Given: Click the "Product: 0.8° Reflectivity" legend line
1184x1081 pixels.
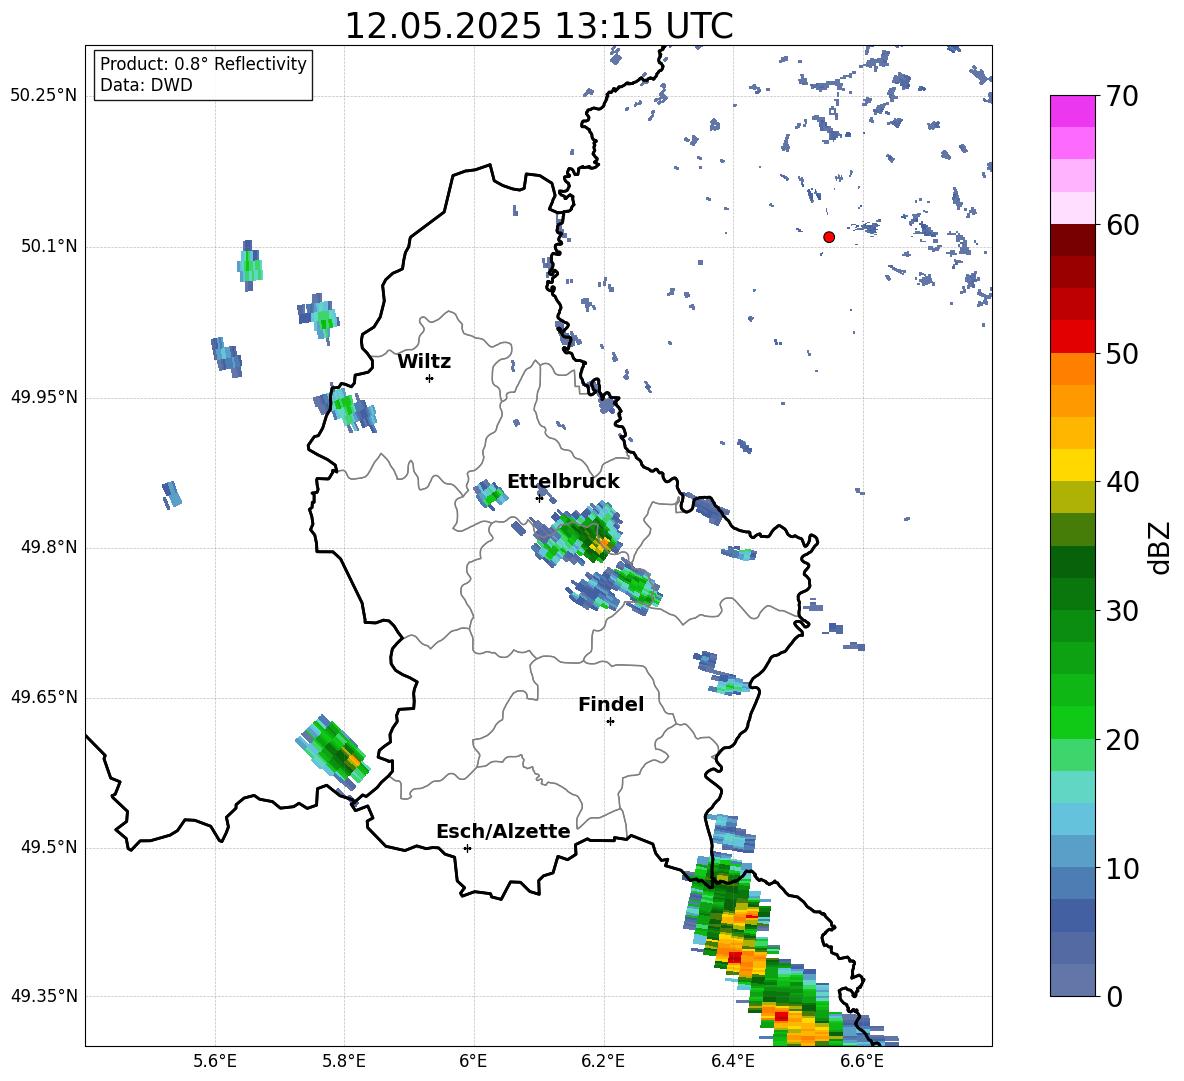Looking at the screenshot, I should point(203,64).
